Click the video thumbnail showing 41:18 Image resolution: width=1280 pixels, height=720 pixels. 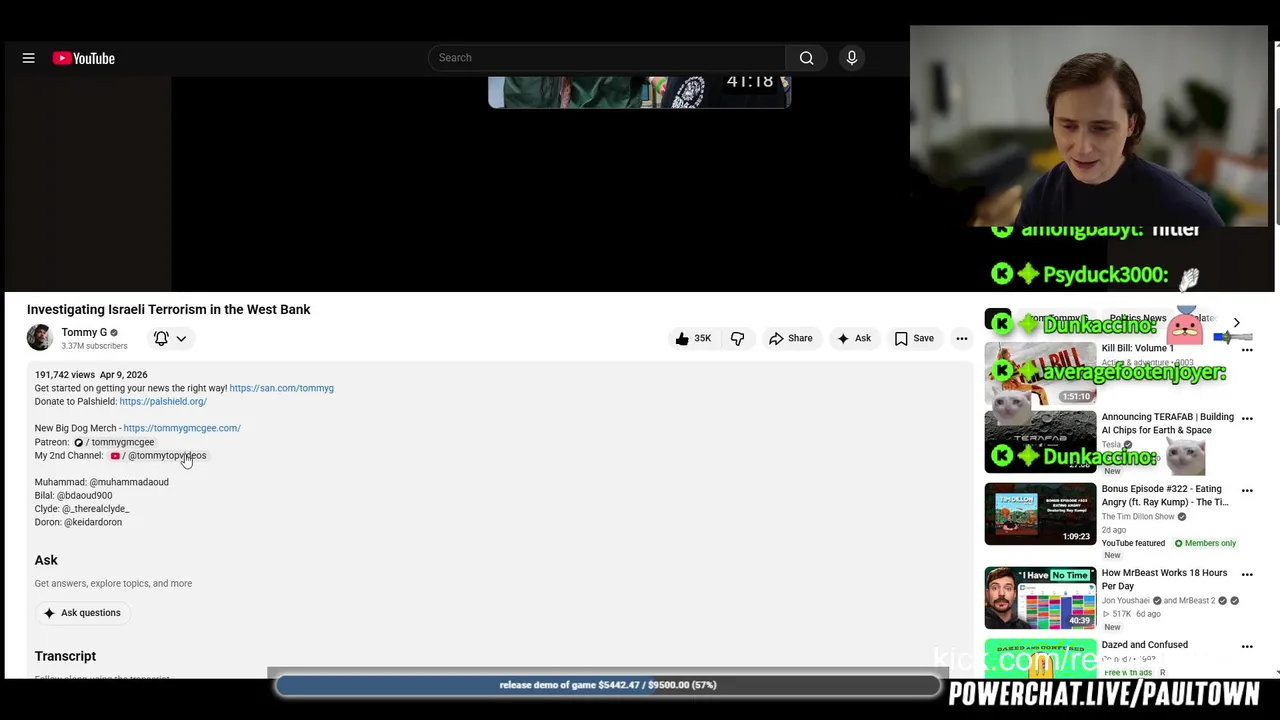coord(639,92)
